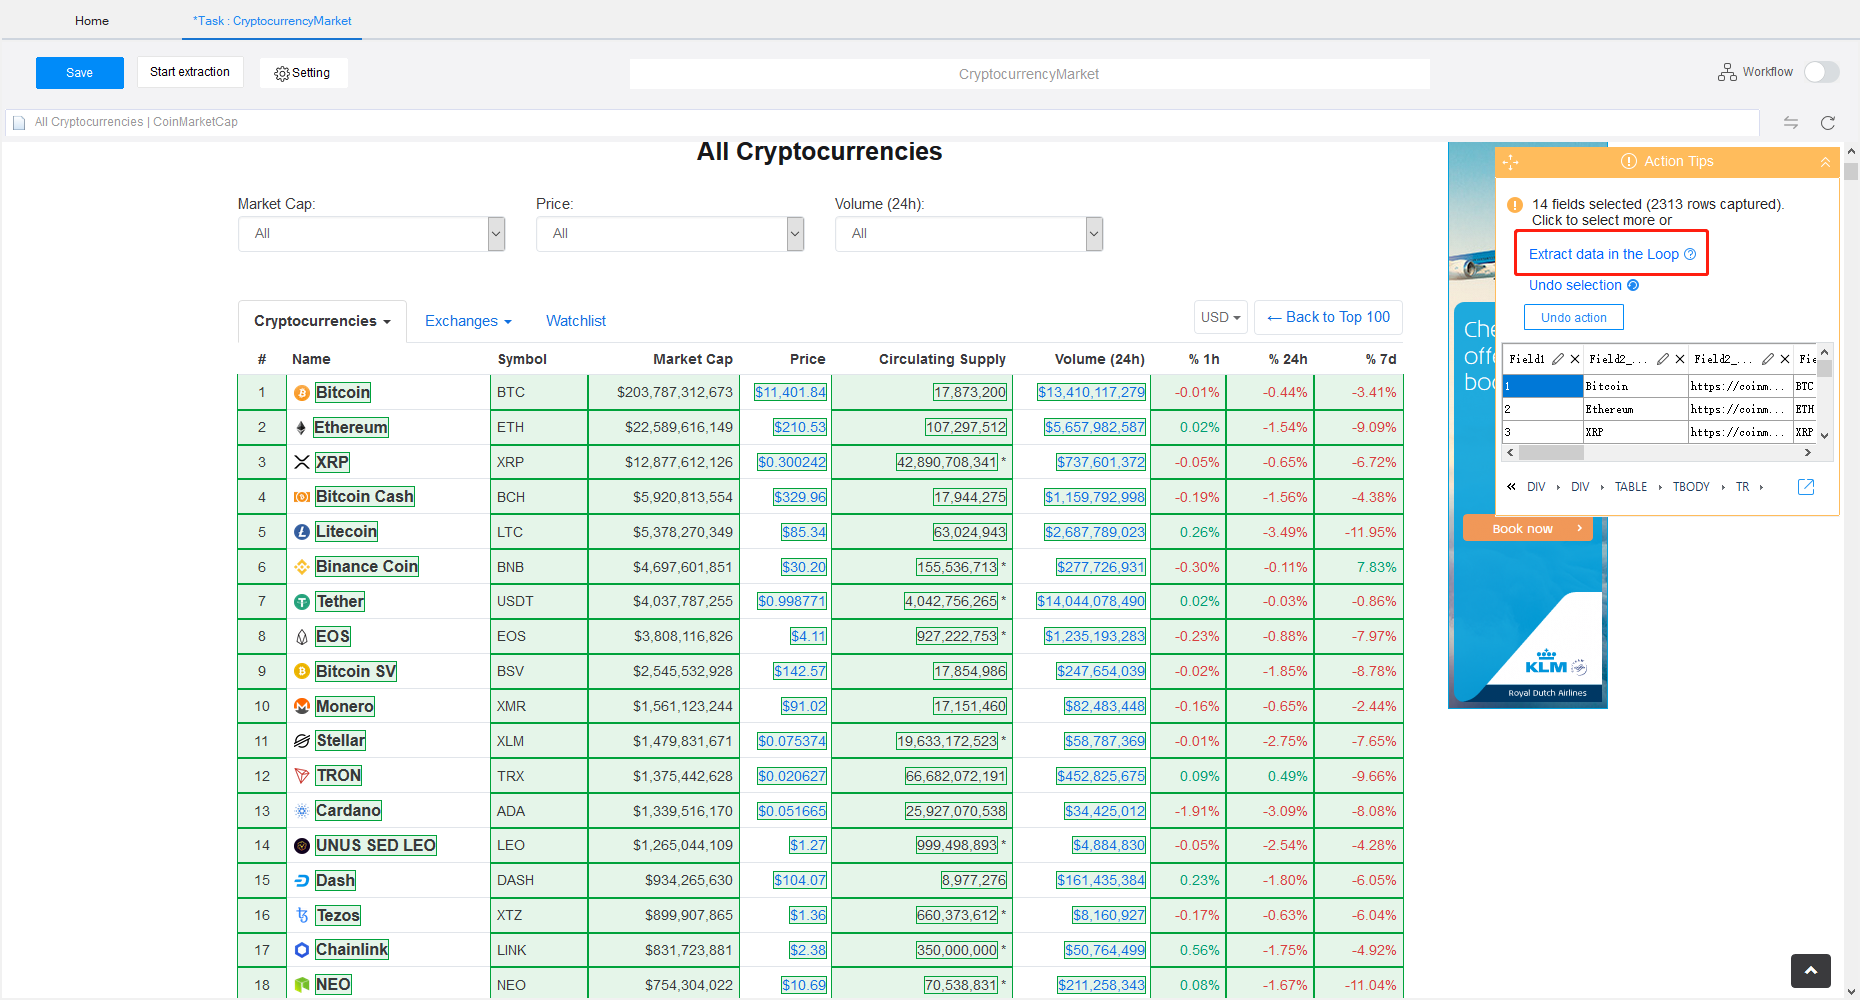1860x1000 pixels.
Task: Click the pencil icon on the second column, named Field2_
Action: tap(1663, 359)
